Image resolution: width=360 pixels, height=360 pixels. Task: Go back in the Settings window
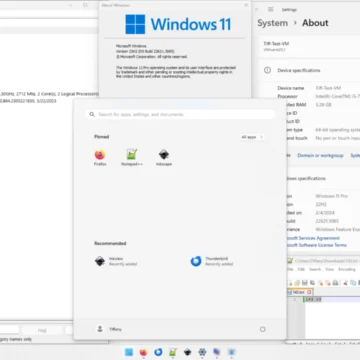coord(257,10)
